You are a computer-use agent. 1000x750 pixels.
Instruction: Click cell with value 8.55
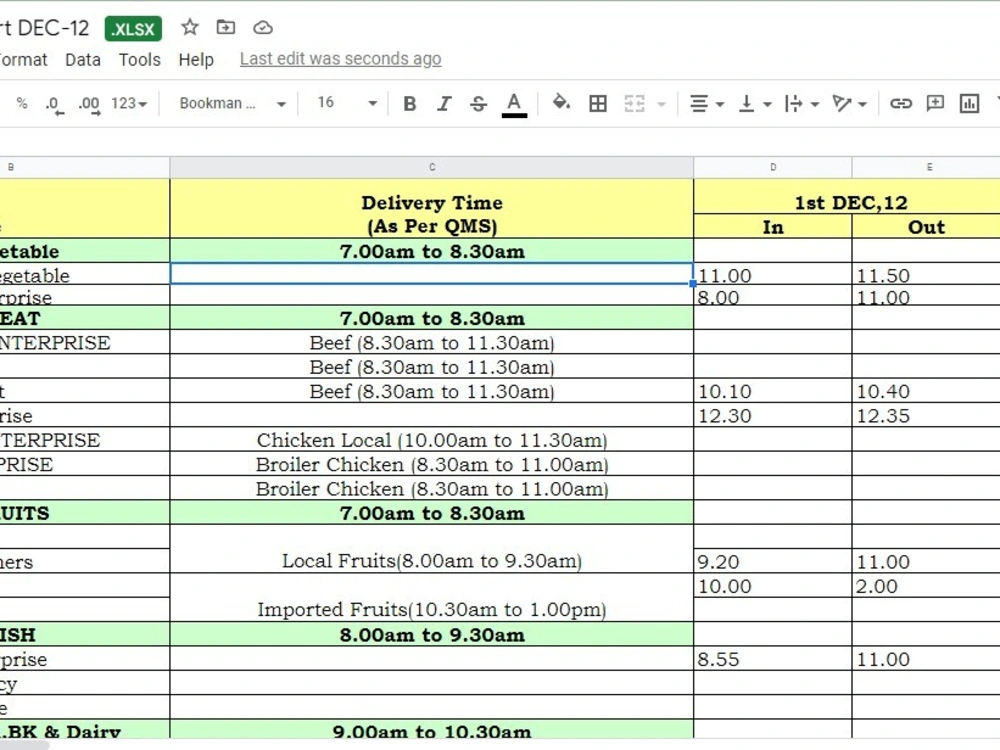(773, 658)
